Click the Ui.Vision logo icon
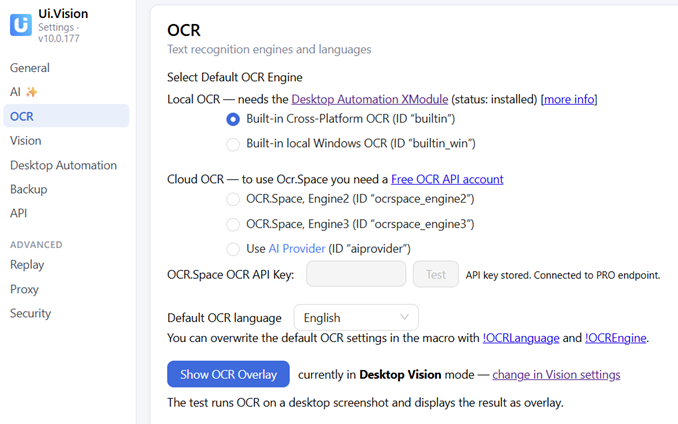678x424 pixels. (21, 25)
